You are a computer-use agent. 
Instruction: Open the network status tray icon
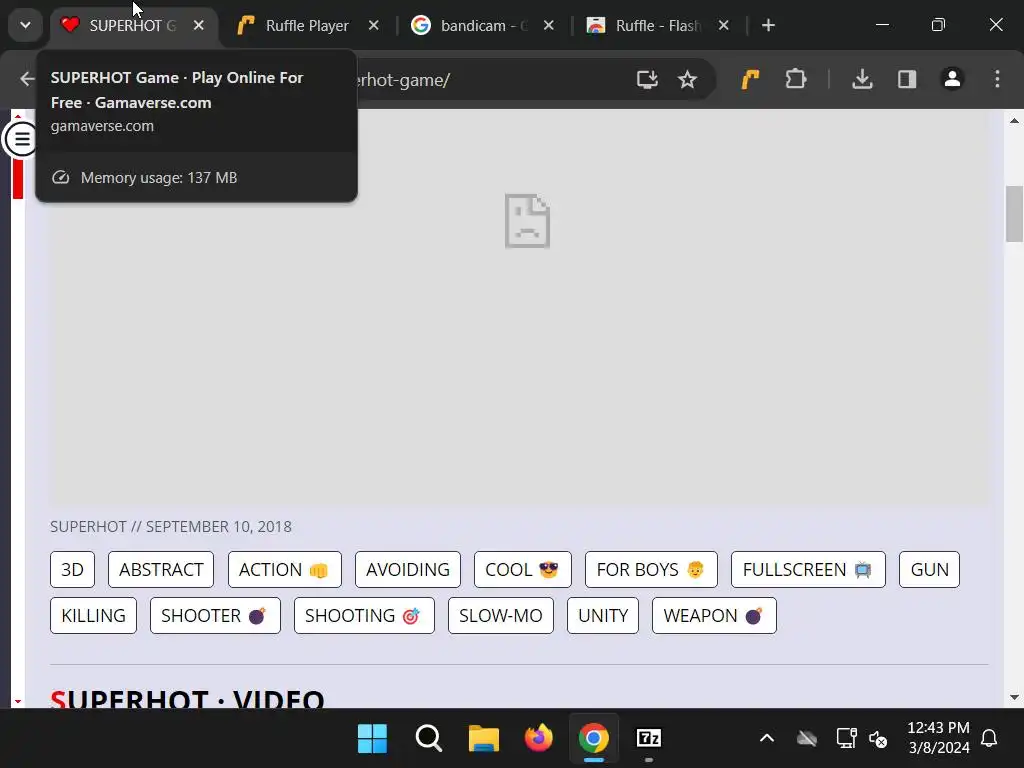click(x=846, y=738)
